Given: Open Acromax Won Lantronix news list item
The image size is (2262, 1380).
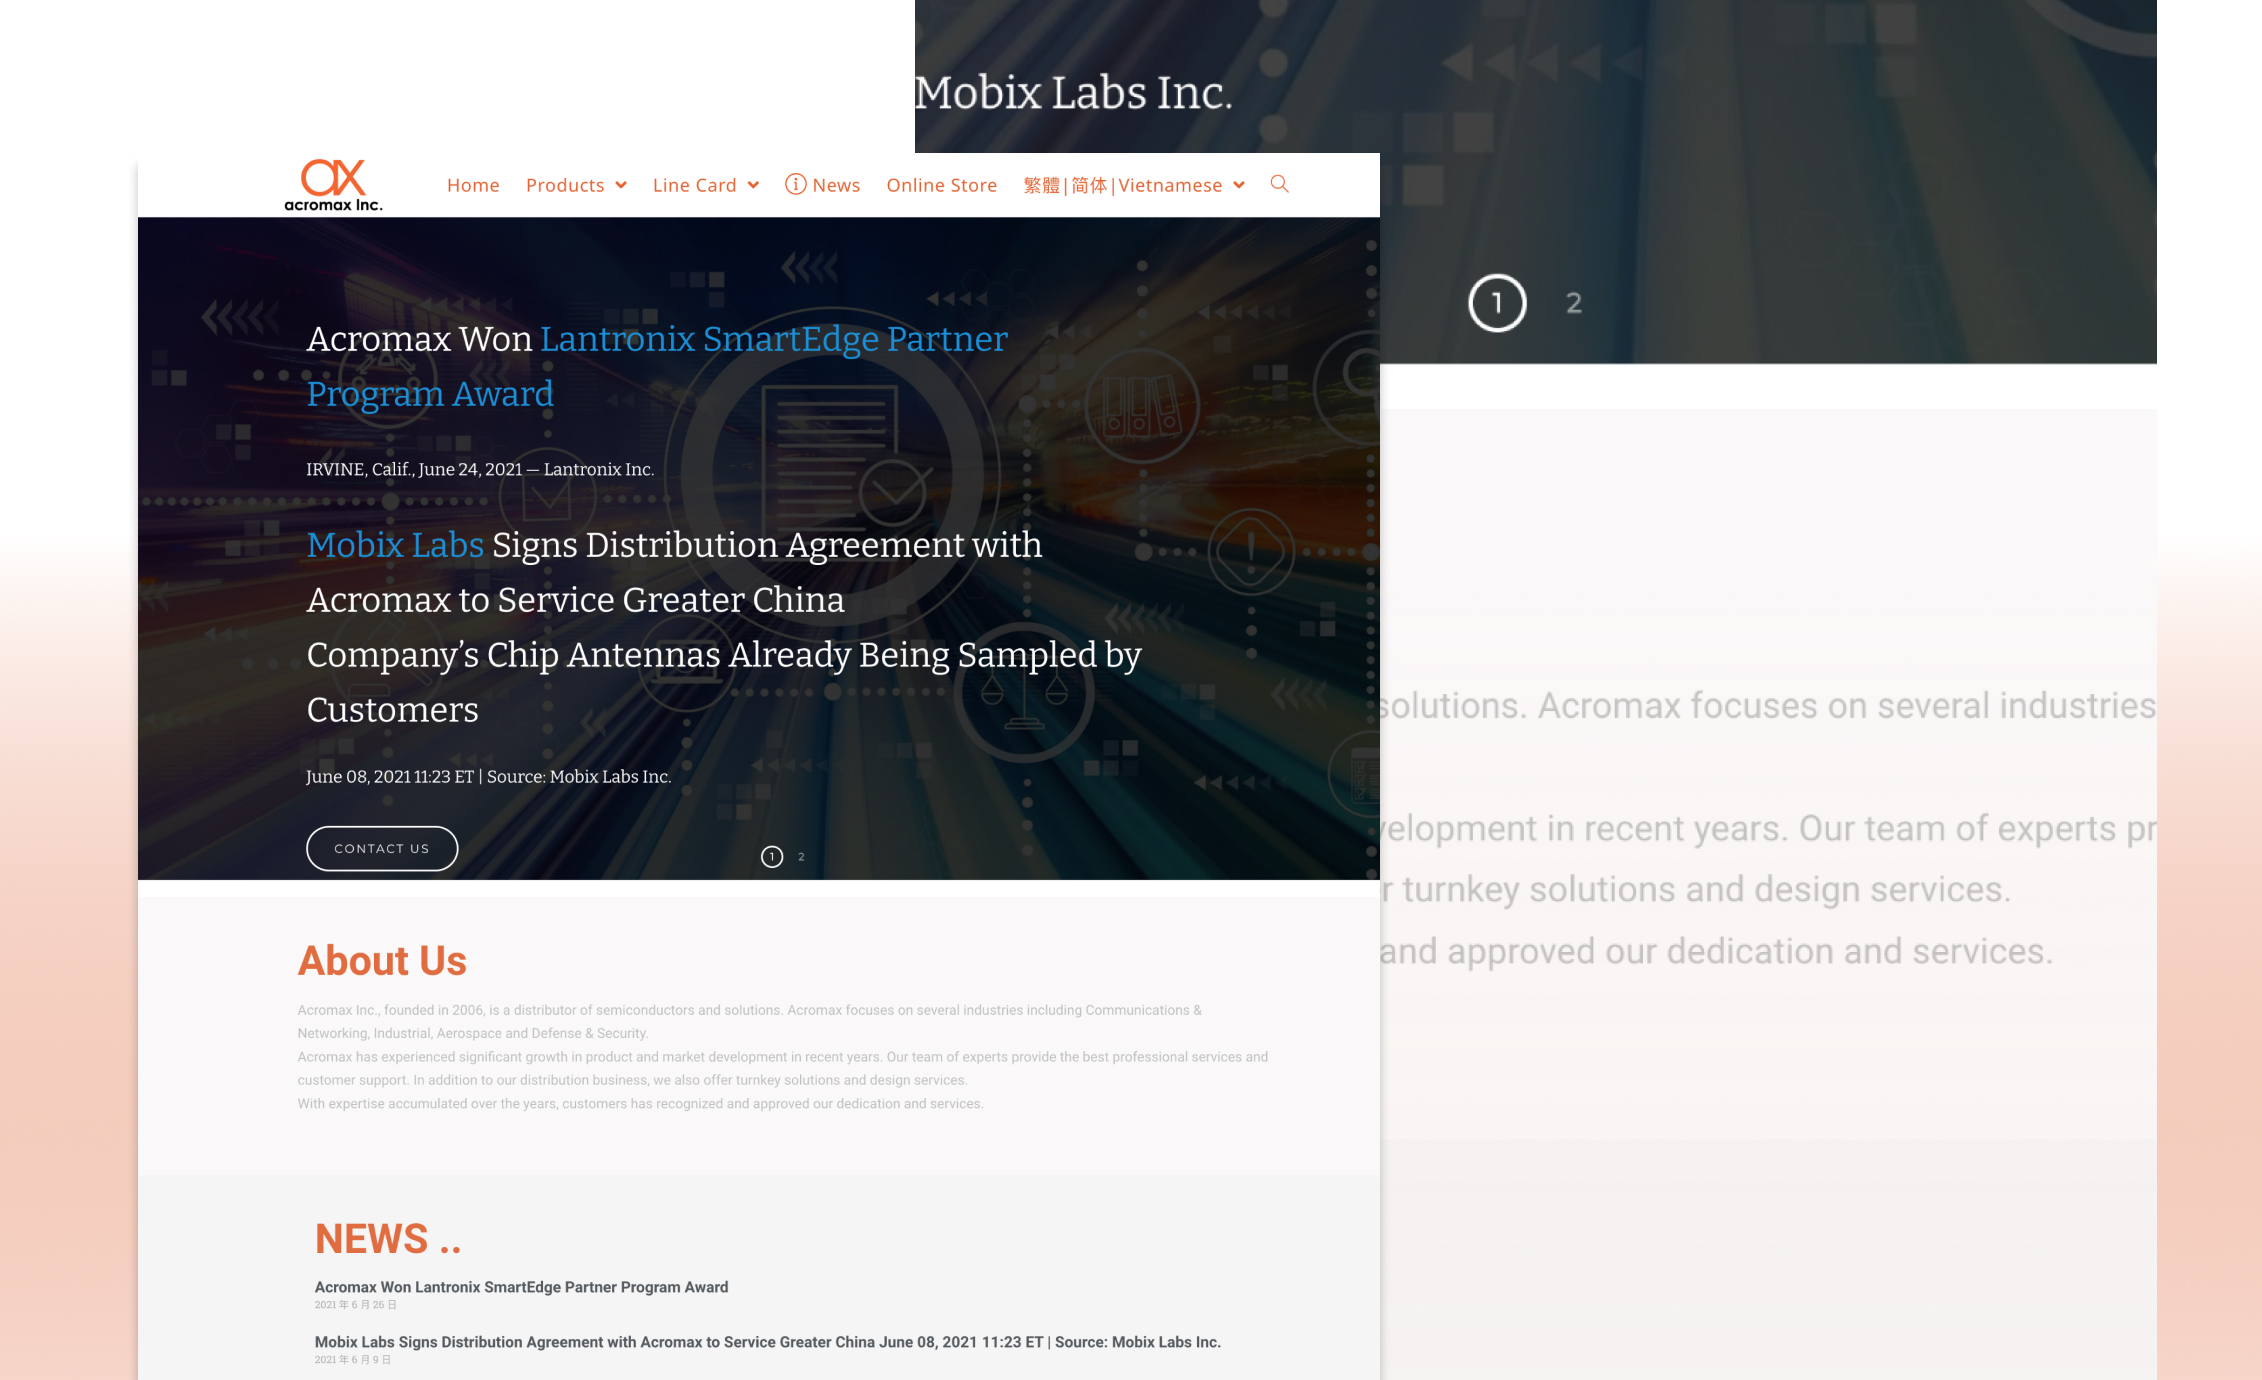Looking at the screenshot, I should click(521, 1287).
